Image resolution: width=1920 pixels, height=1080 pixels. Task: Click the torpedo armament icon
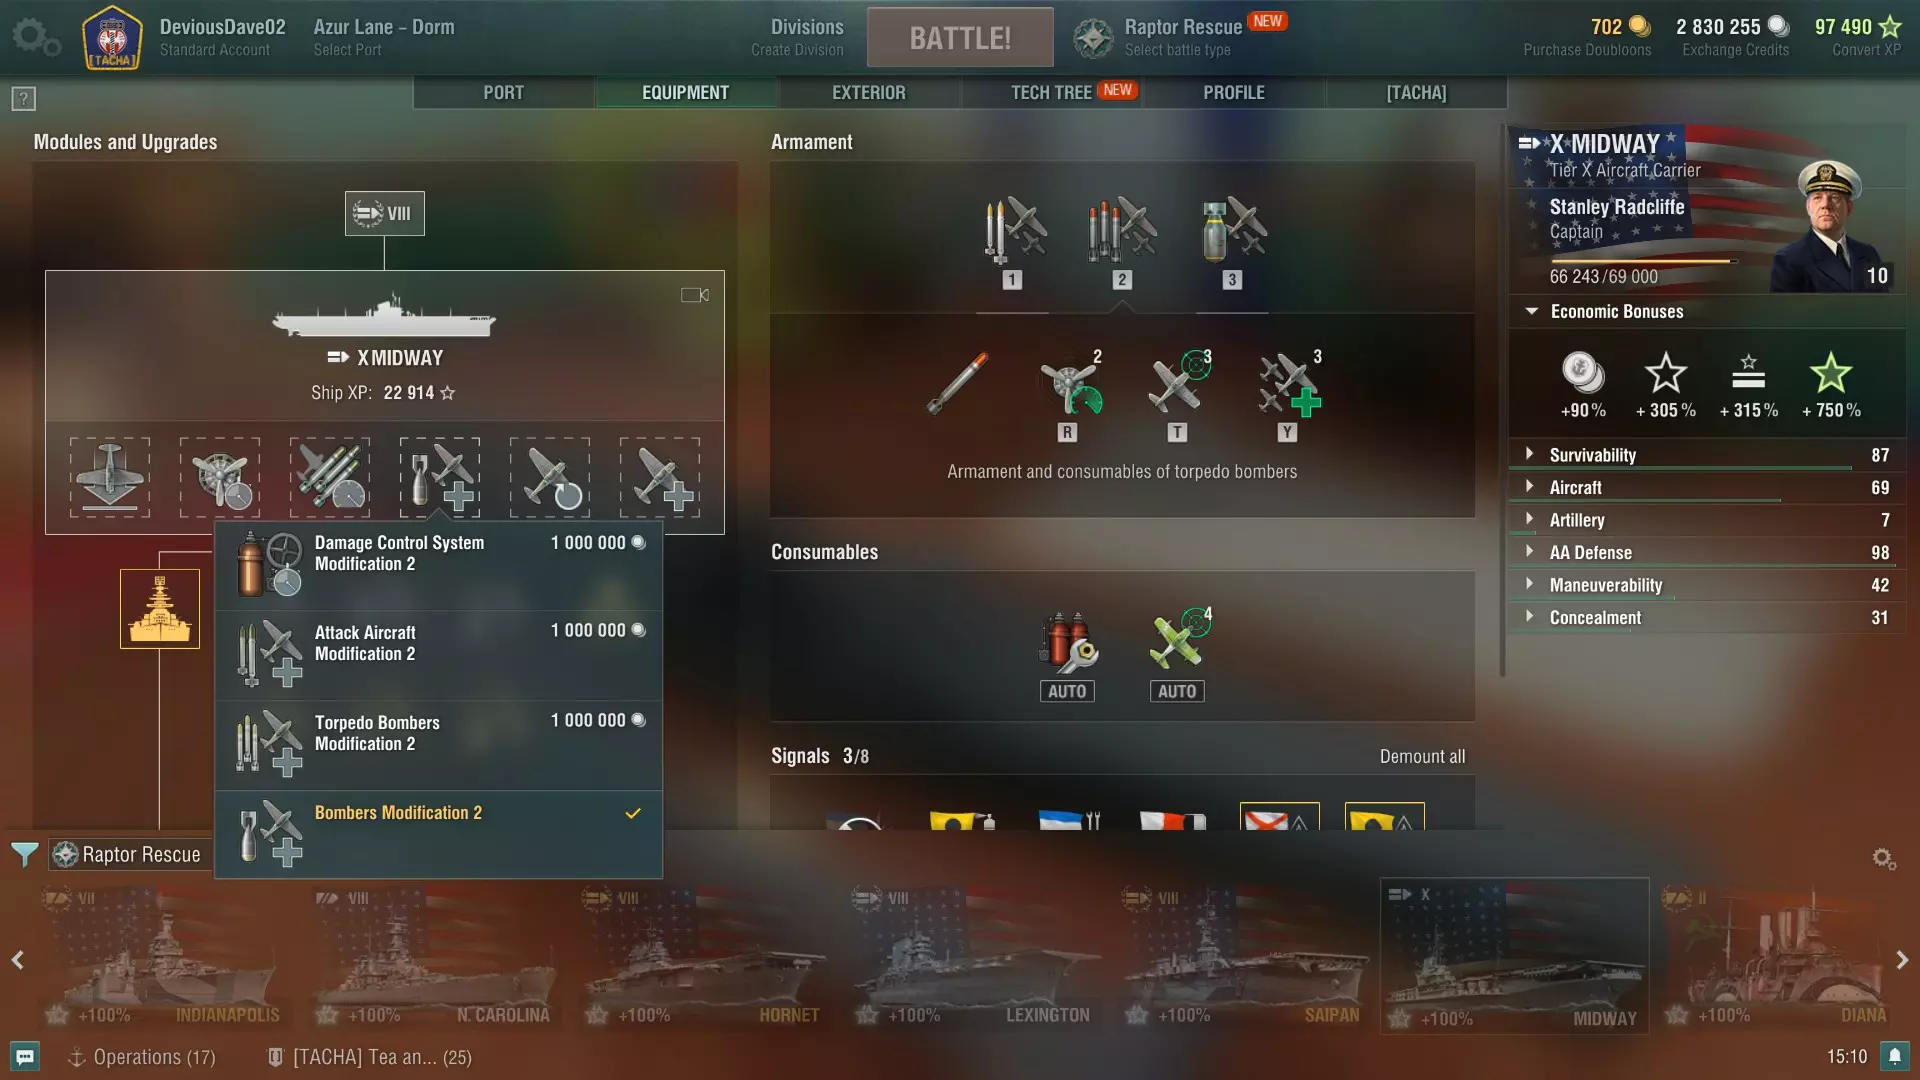[x=958, y=383]
